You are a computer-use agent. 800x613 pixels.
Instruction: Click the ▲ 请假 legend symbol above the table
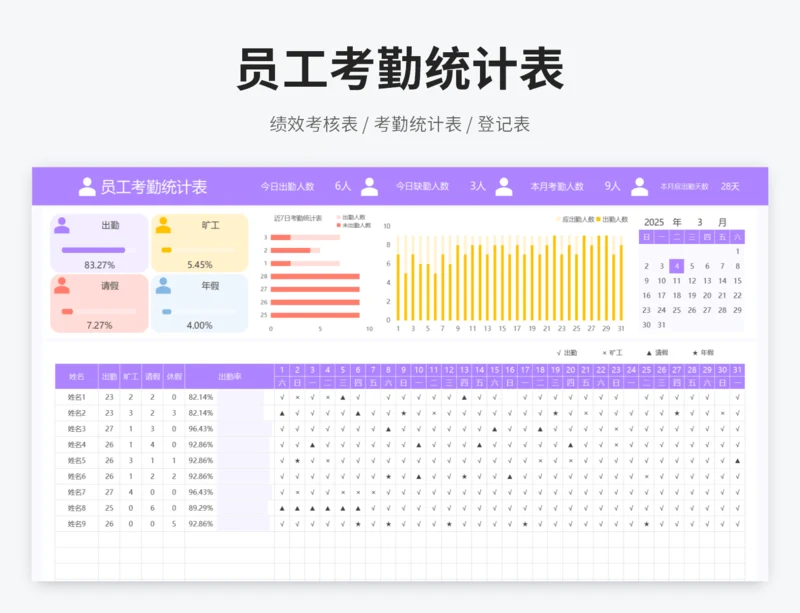tap(649, 353)
